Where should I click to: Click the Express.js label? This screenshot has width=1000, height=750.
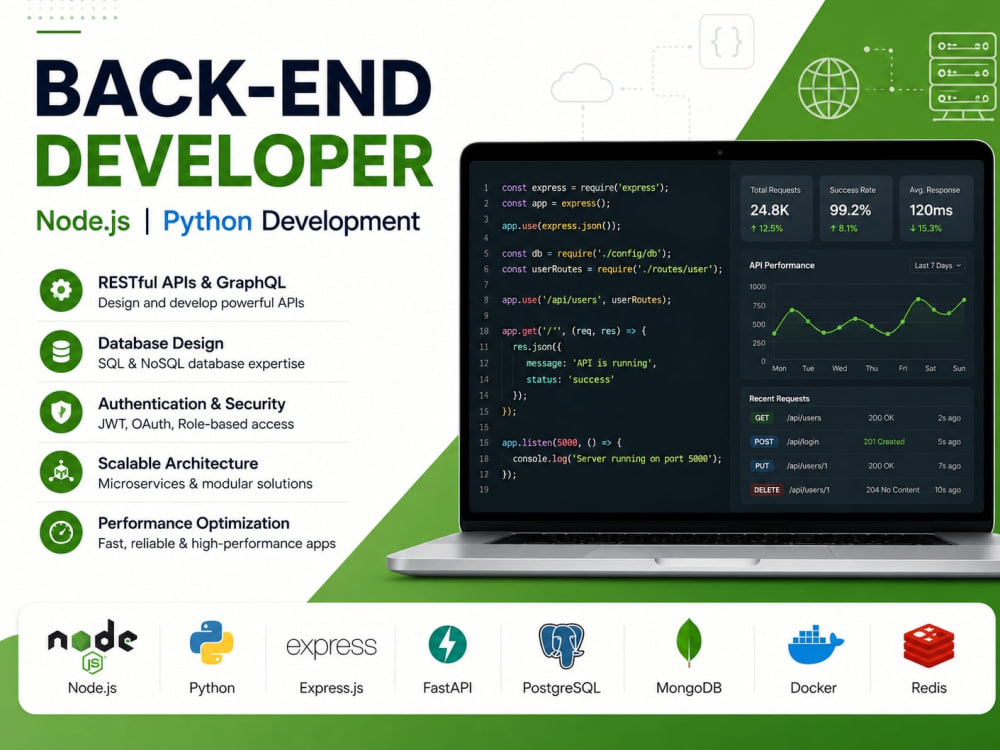tap(331, 688)
